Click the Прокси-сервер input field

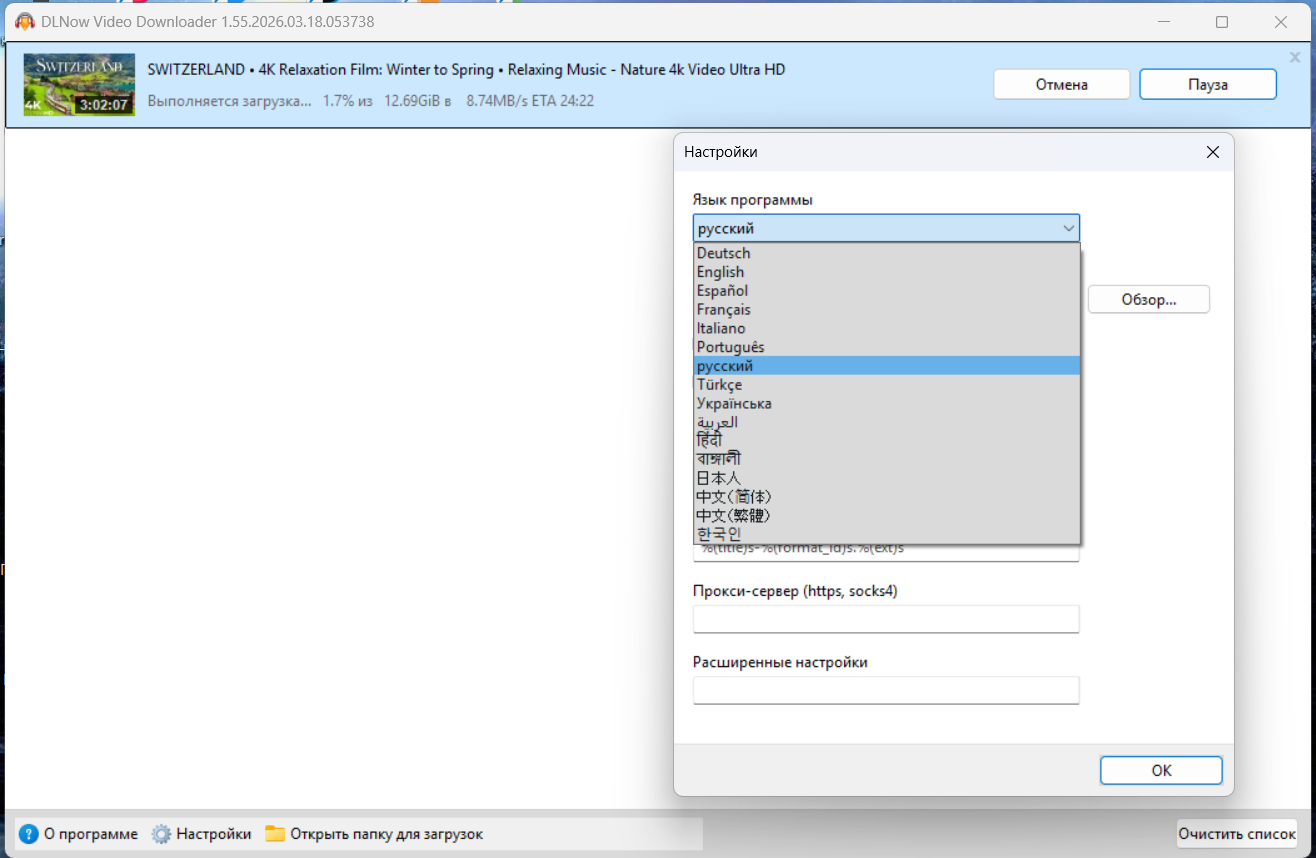pos(885,619)
